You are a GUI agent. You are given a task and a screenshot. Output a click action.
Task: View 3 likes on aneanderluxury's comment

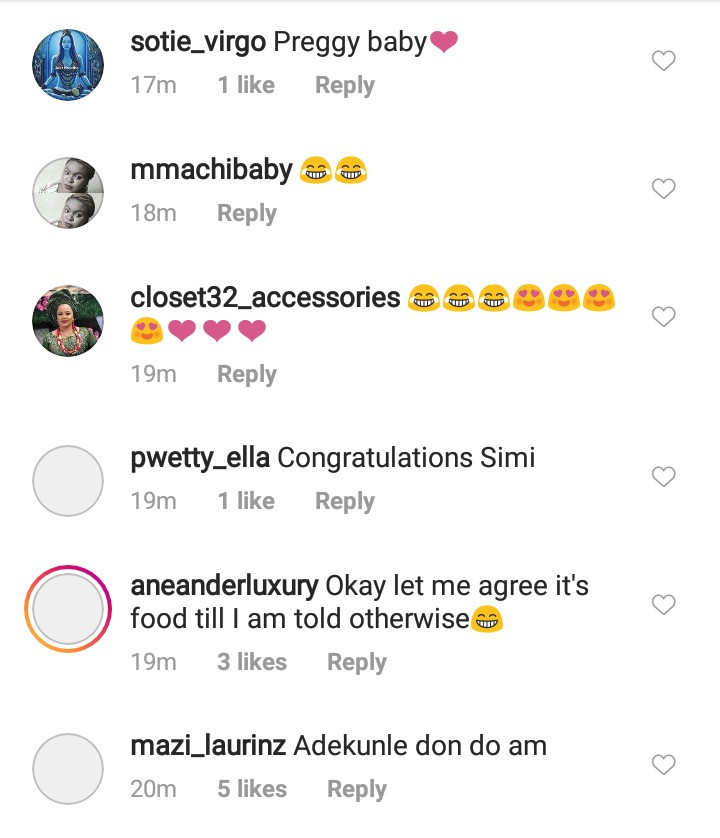[252, 662]
